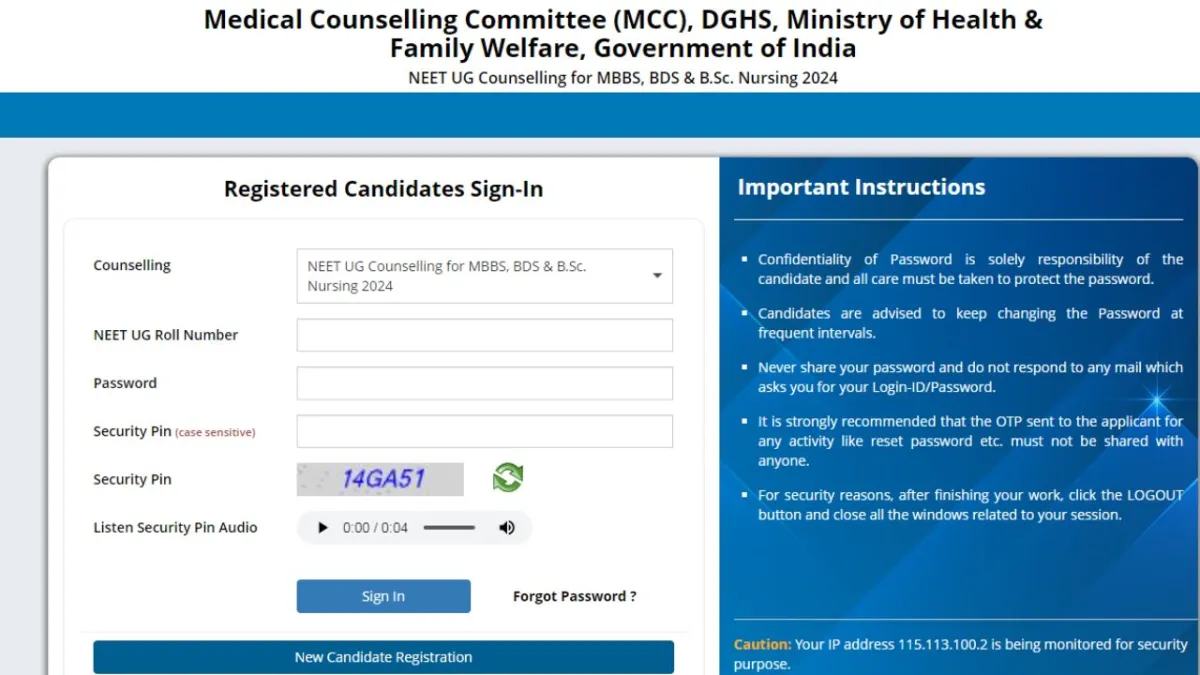Refresh the security pin captcha
This screenshot has width=1200, height=675.
(508, 478)
